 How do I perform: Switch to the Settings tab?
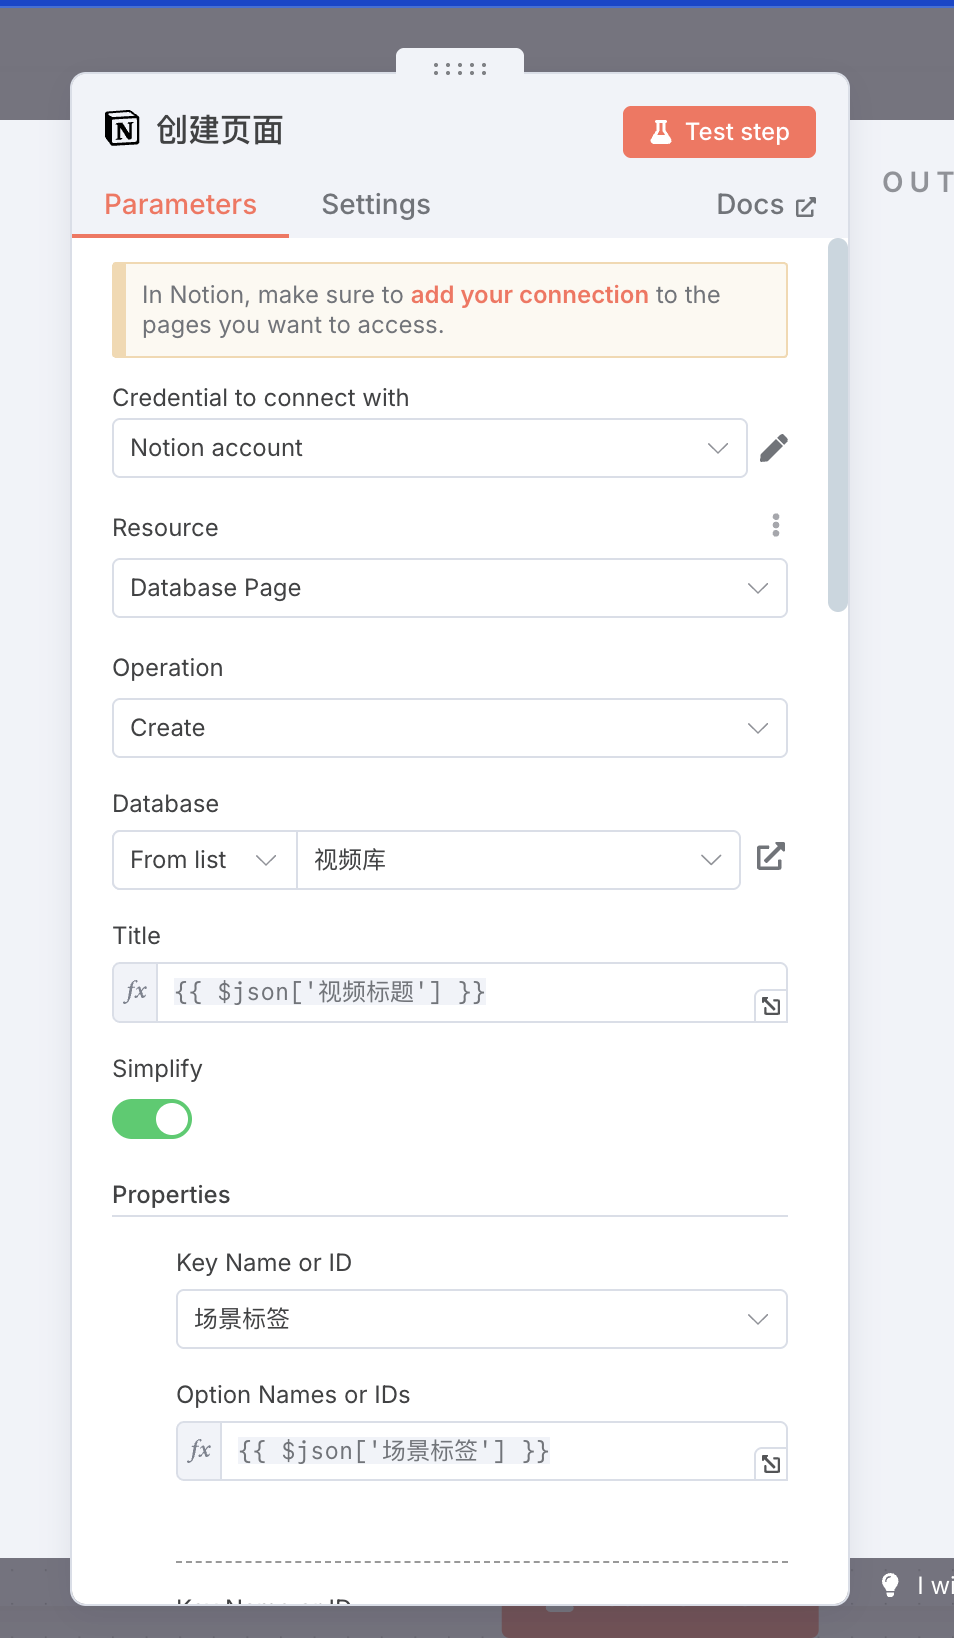point(376,205)
